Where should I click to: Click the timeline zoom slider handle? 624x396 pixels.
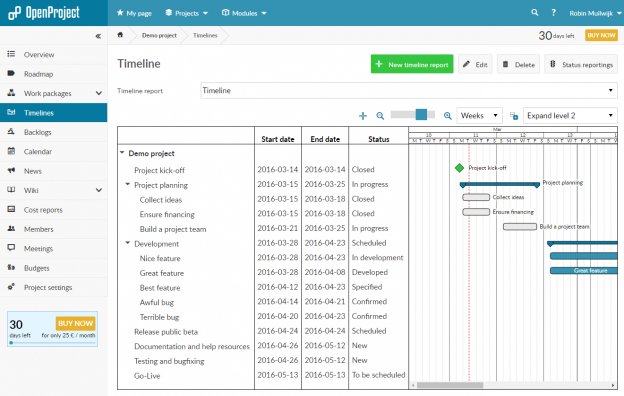[x=421, y=115]
